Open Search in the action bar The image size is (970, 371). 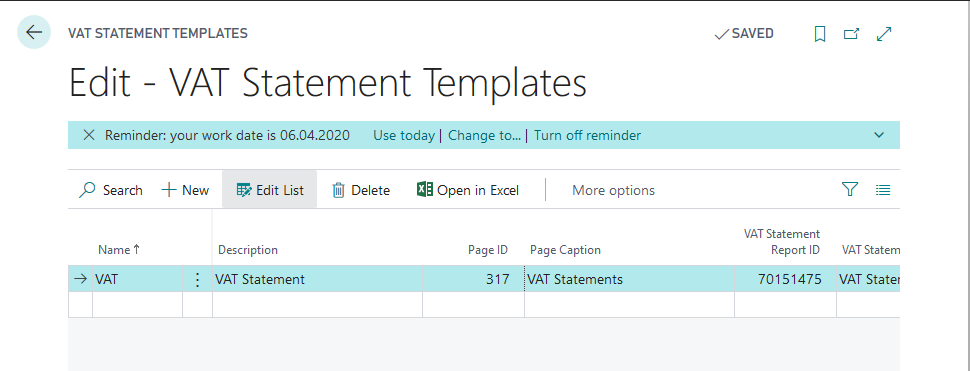click(x=111, y=190)
